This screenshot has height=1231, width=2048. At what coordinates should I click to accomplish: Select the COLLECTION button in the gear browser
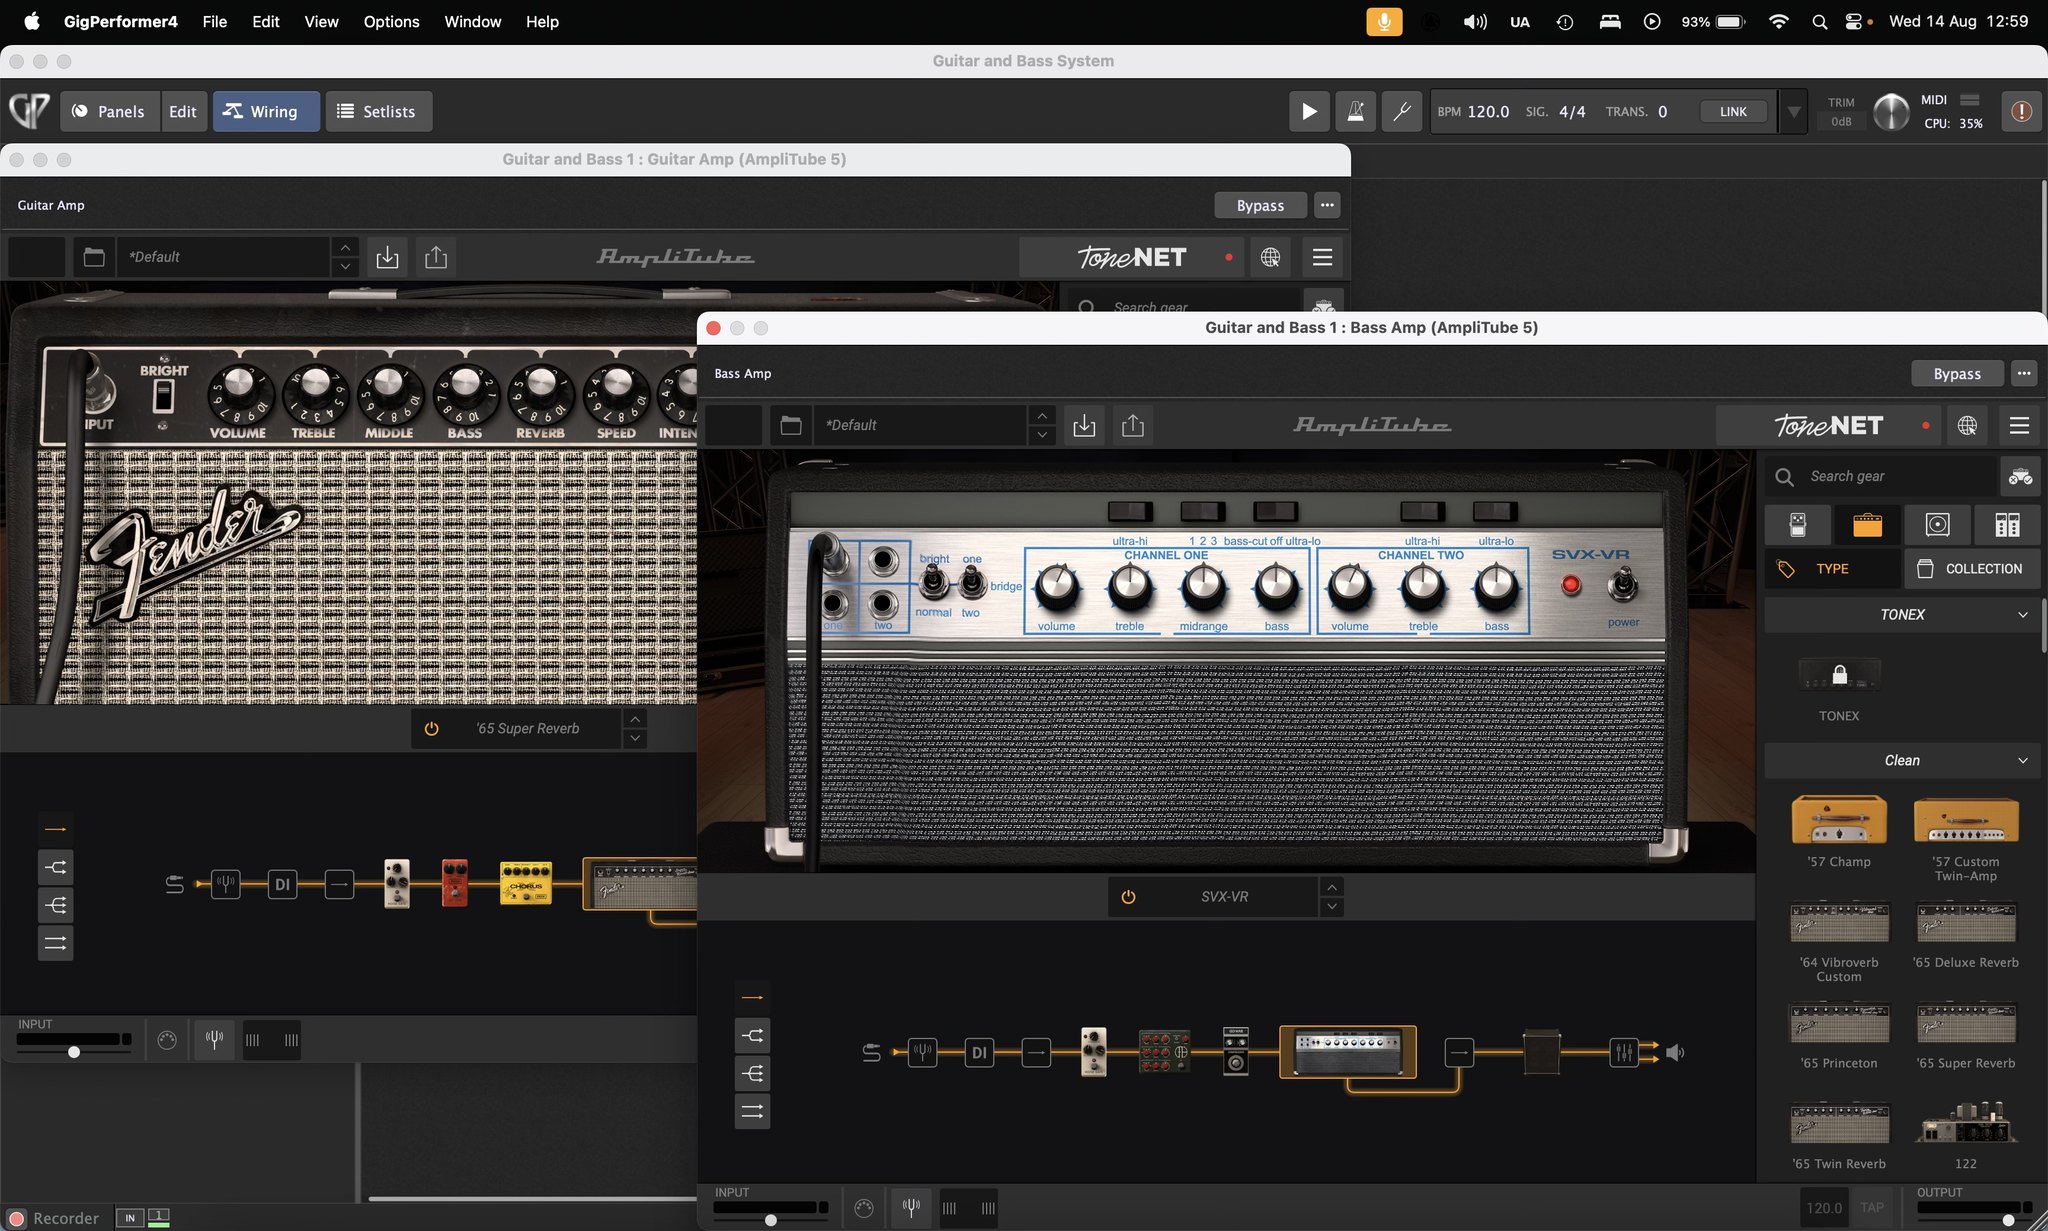coord(1972,568)
